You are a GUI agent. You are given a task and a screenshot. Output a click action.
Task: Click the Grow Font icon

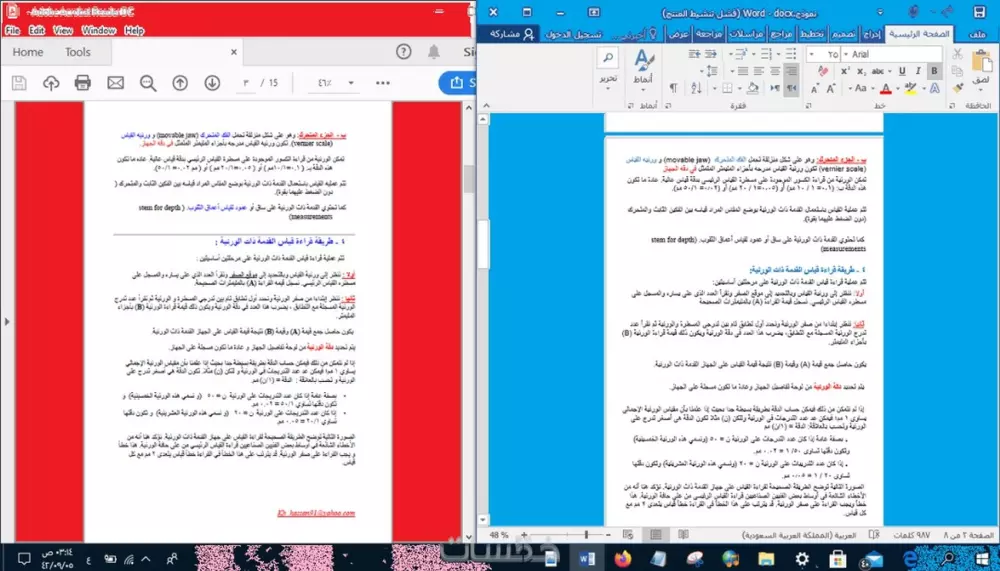click(x=831, y=88)
